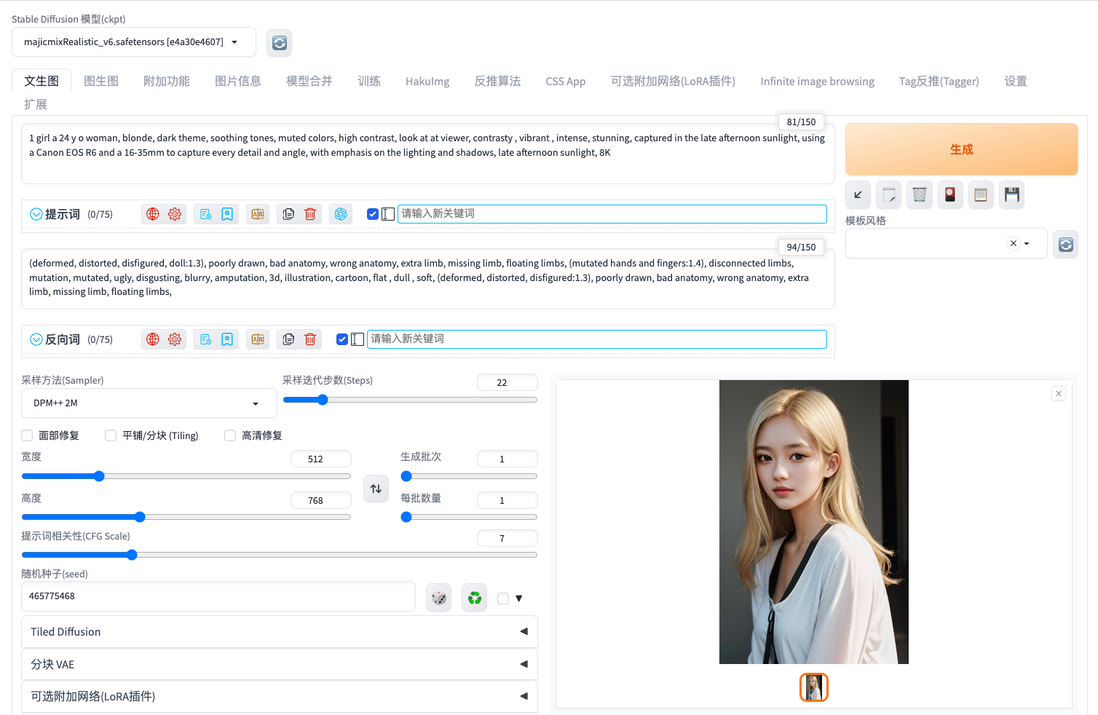Switch to the 图生图 tab

101,80
